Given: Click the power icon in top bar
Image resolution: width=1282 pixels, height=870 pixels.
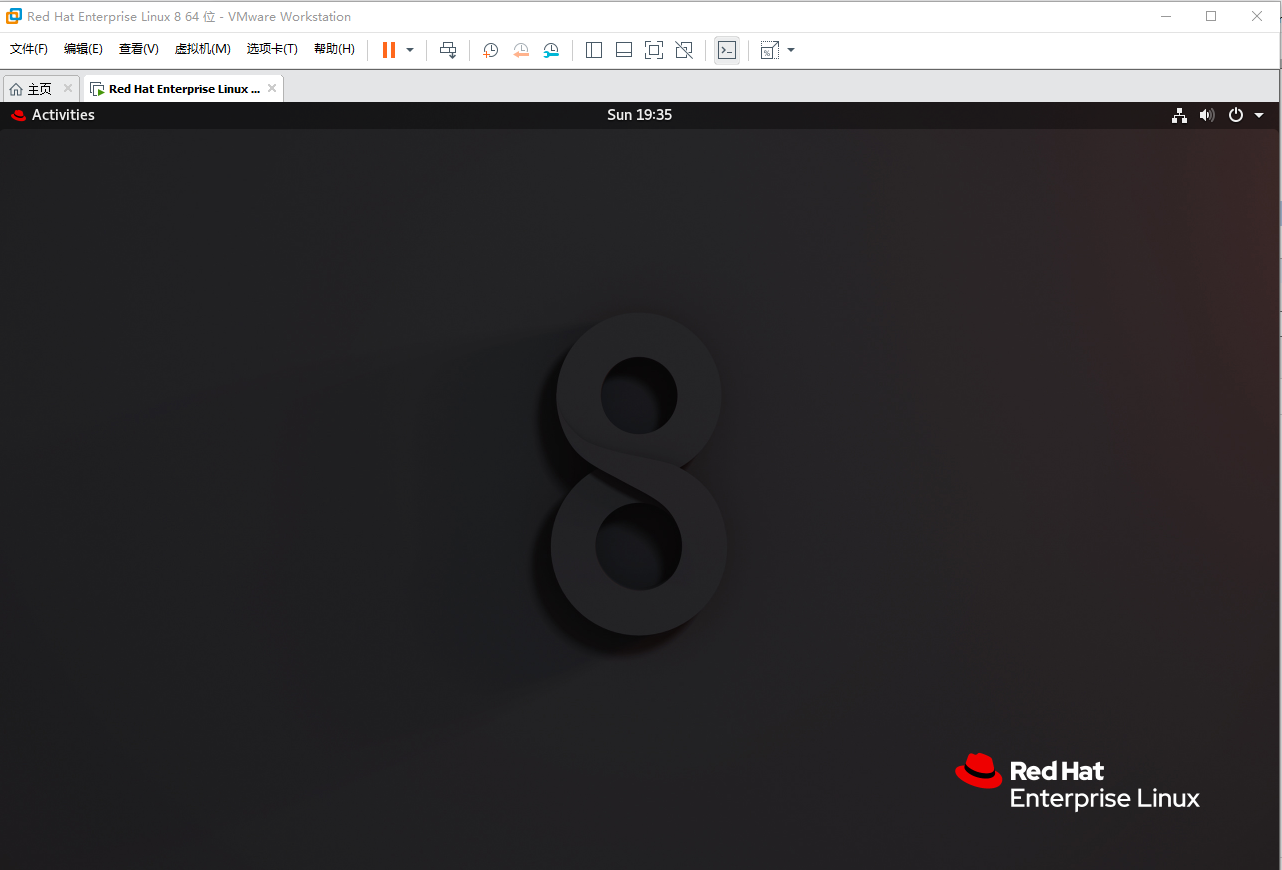Looking at the screenshot, I should tap(1236, 115).
